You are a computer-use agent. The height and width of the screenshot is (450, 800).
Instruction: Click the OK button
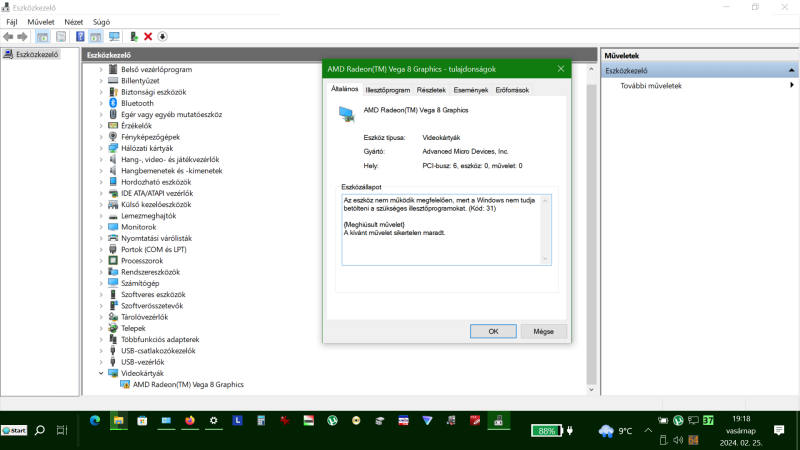(x=493, y=332)
